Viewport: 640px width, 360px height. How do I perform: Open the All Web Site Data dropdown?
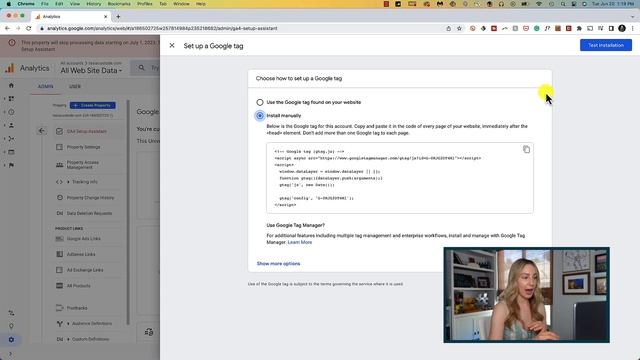tap(91, 71)
